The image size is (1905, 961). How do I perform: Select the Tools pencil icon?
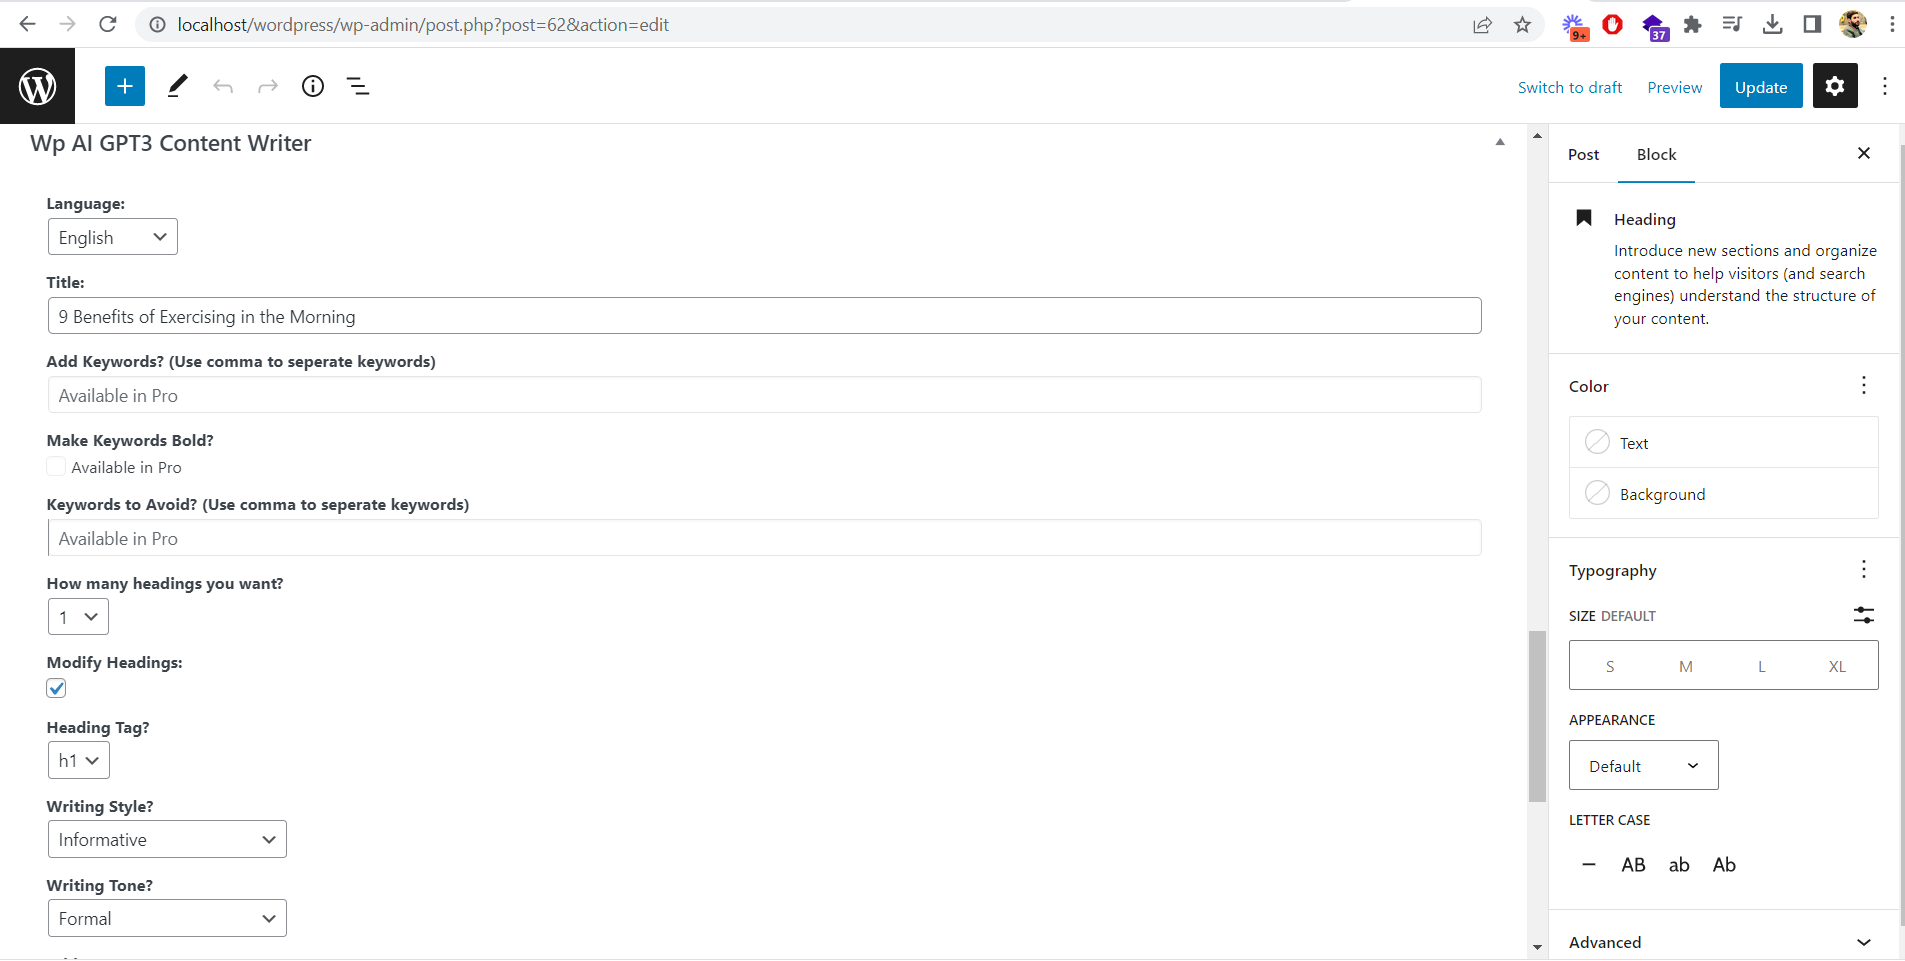coord(177,86)
